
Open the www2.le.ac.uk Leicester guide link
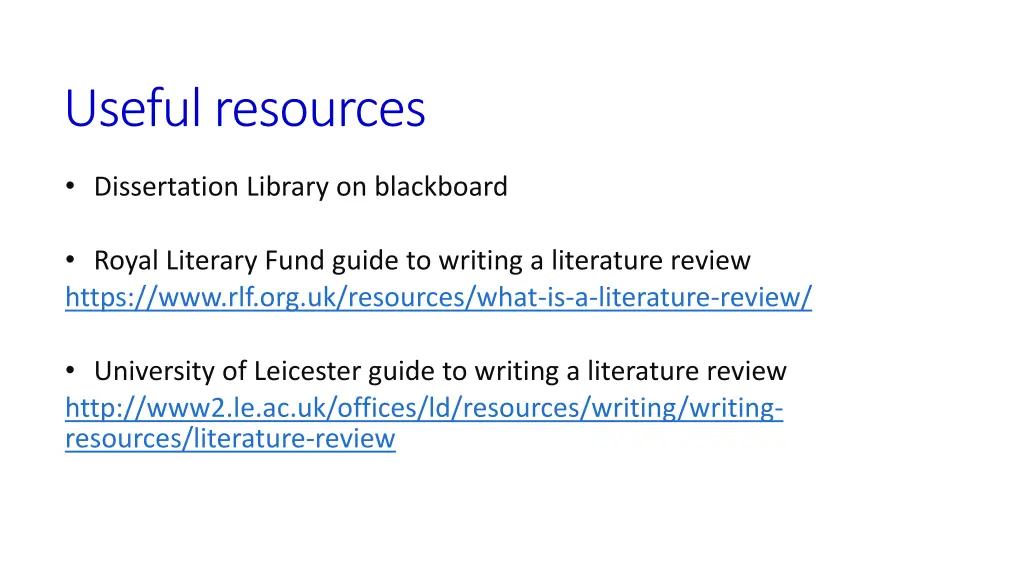tap(423, 408)
